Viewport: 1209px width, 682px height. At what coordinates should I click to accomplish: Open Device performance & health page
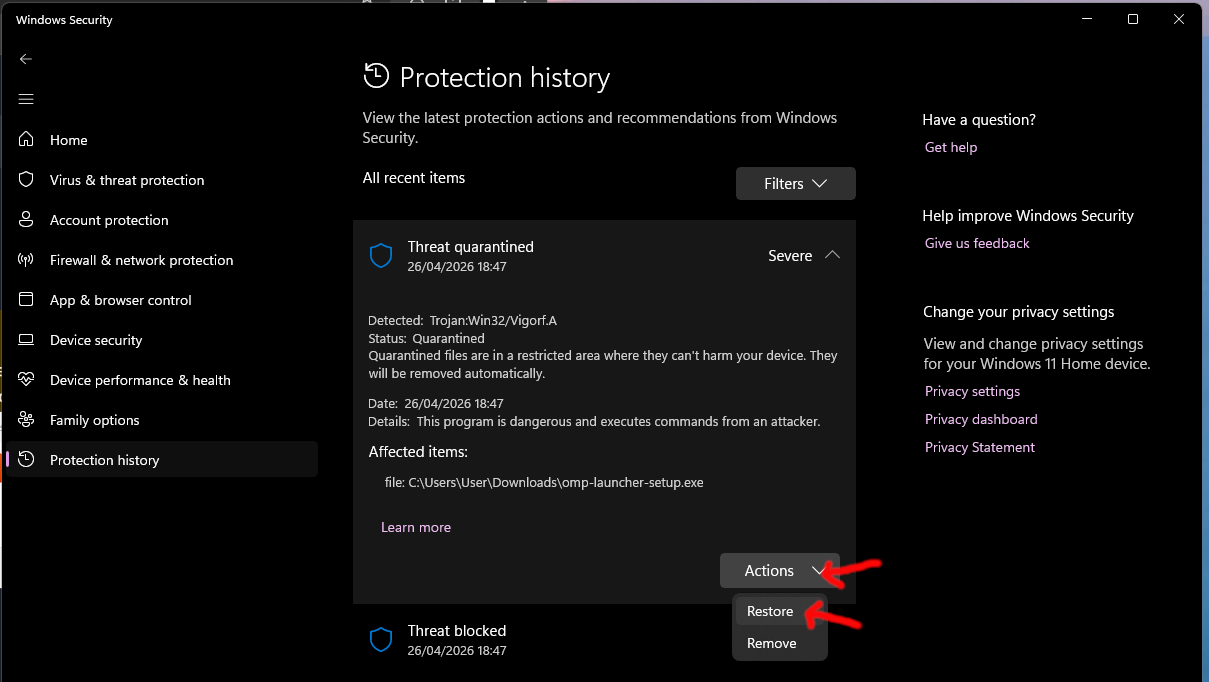click(162, 380)
